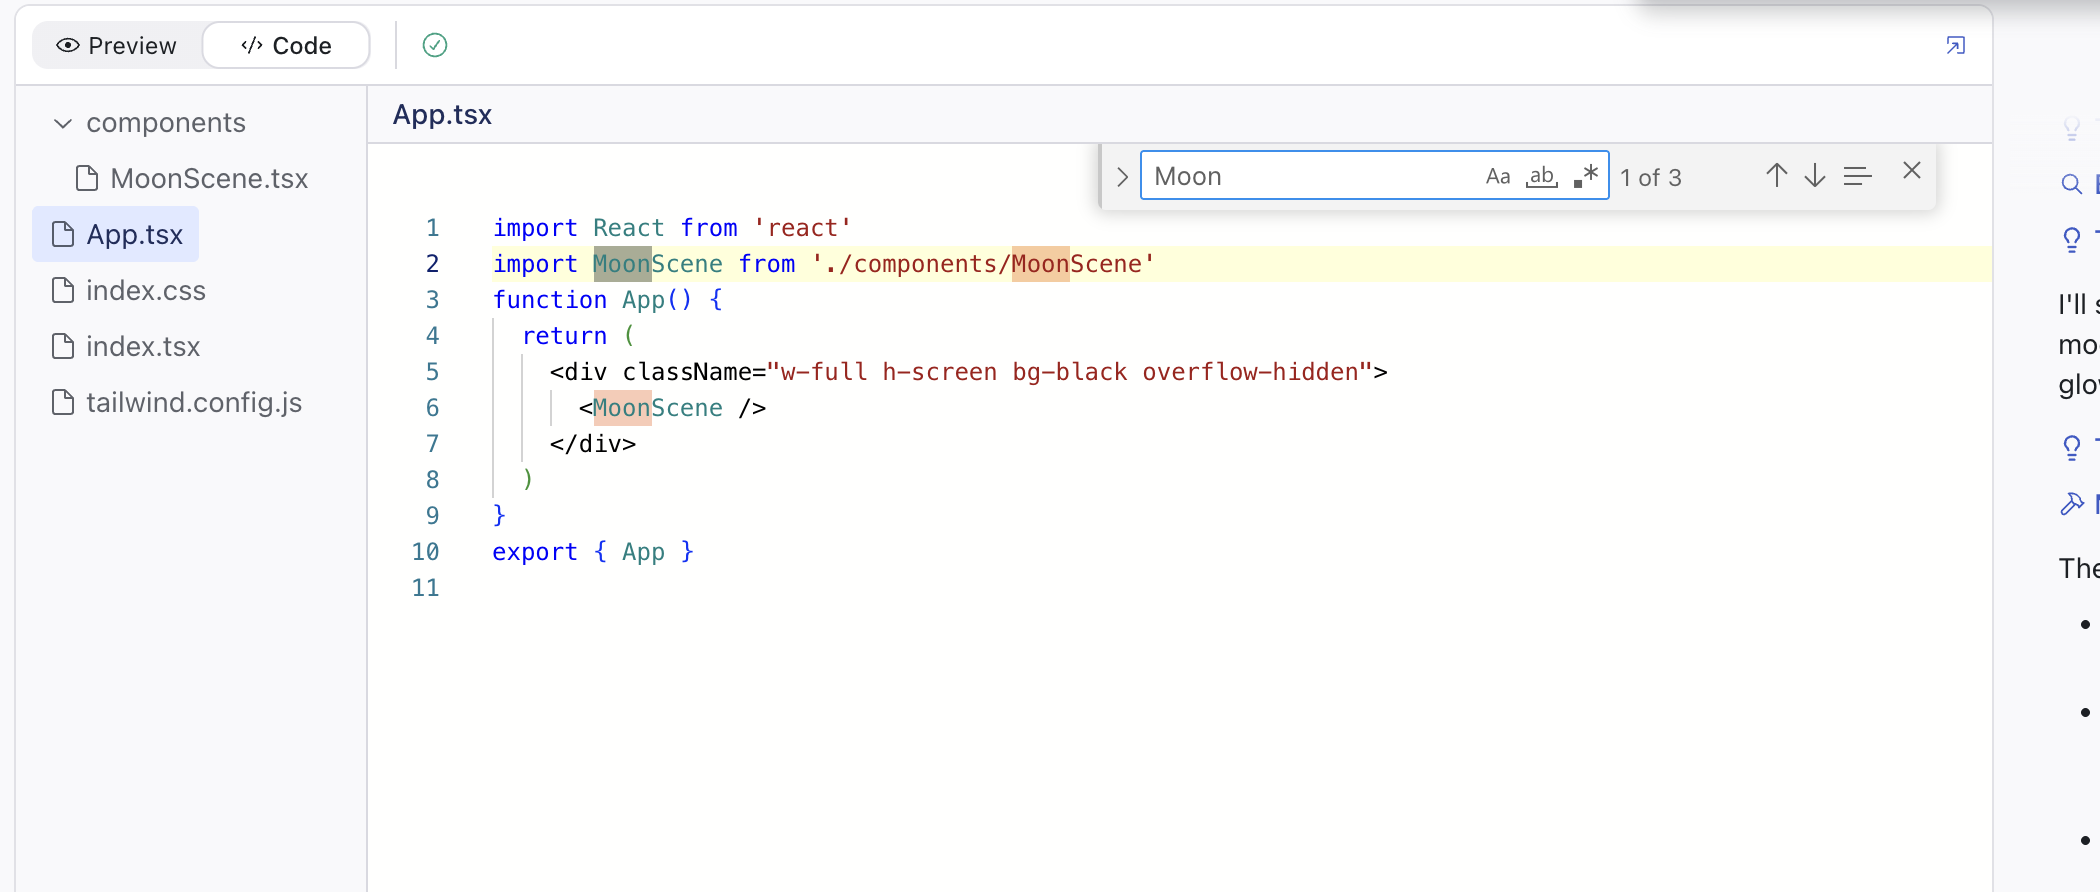Enable regular expression search toggle
This screenshot has width=2100, height=892.
pos(1585,177)
